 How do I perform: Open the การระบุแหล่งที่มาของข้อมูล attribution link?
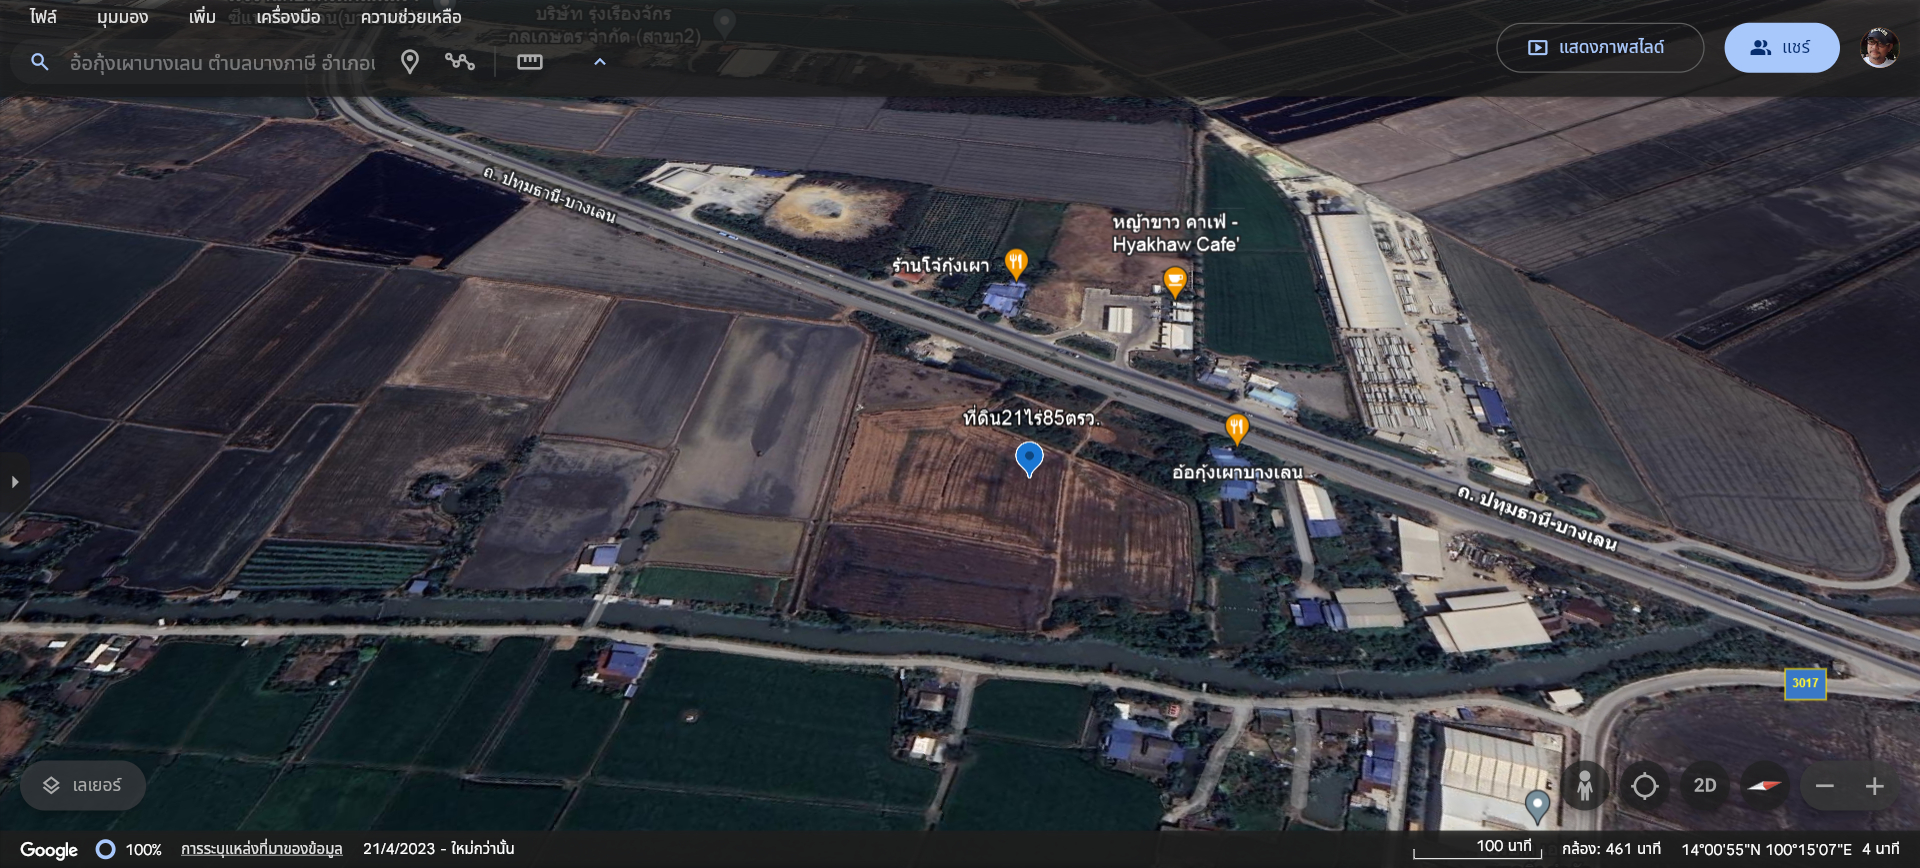tap(261, 849)
